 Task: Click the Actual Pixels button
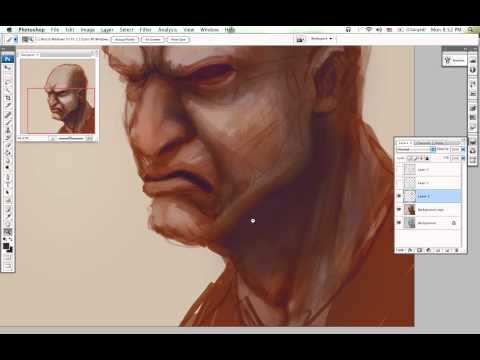click(x=125, y=39)
